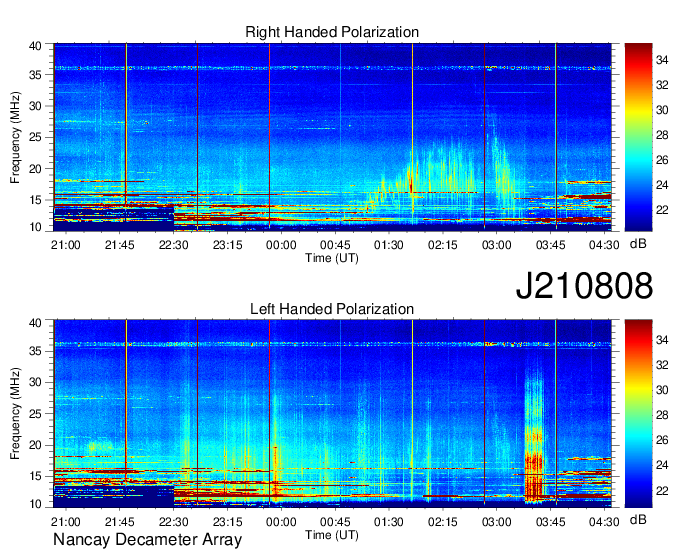The height and width of the screenshot is (552, 680).
Task: Click "40" frequency tick of Right Handed plot
Action: (35, 46)
